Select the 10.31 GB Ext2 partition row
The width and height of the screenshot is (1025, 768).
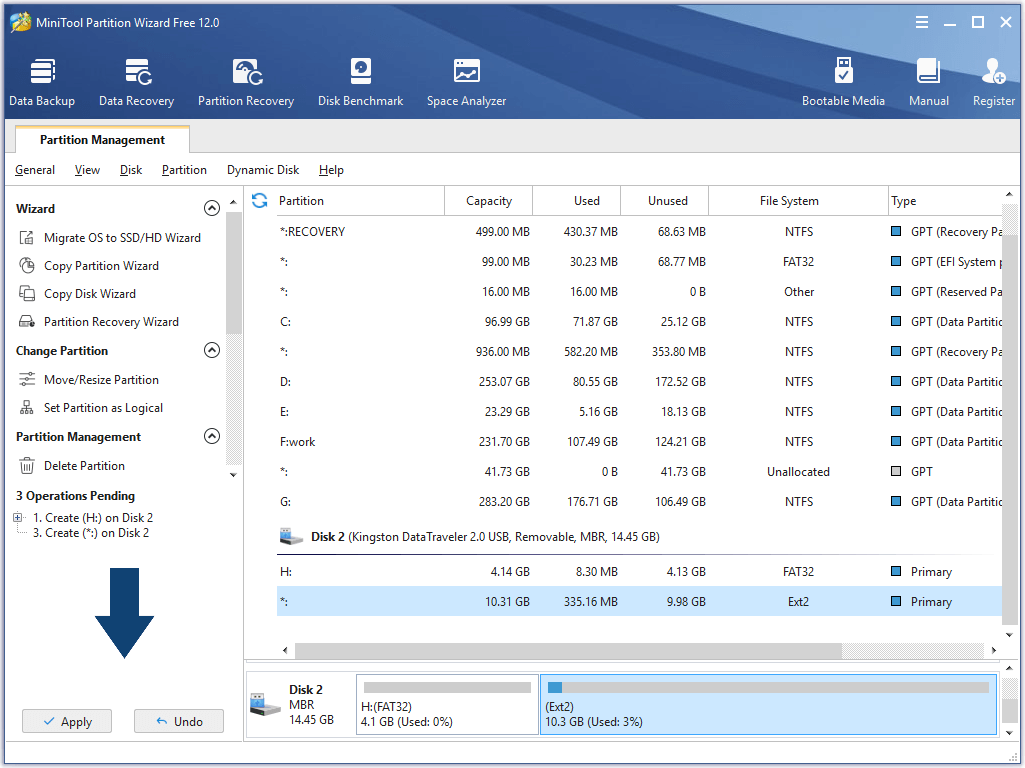coord(639,601)
